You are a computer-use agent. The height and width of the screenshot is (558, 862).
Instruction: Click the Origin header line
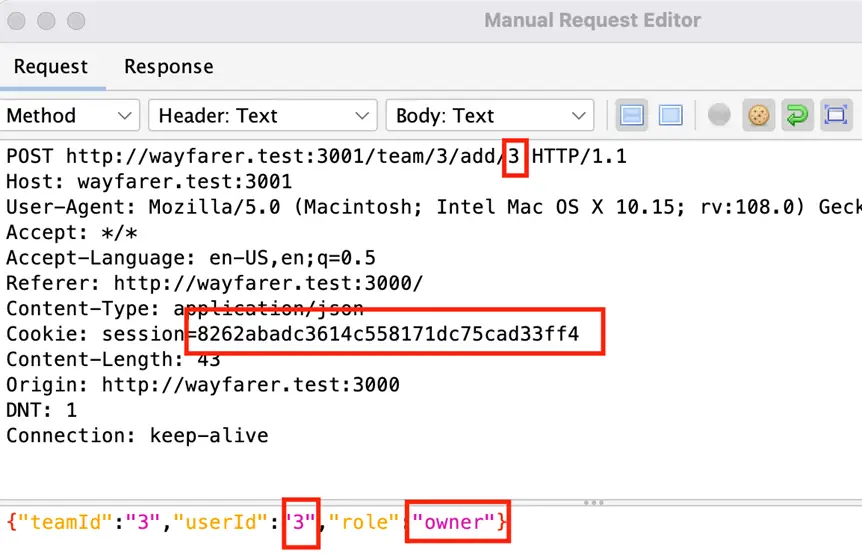203,384
